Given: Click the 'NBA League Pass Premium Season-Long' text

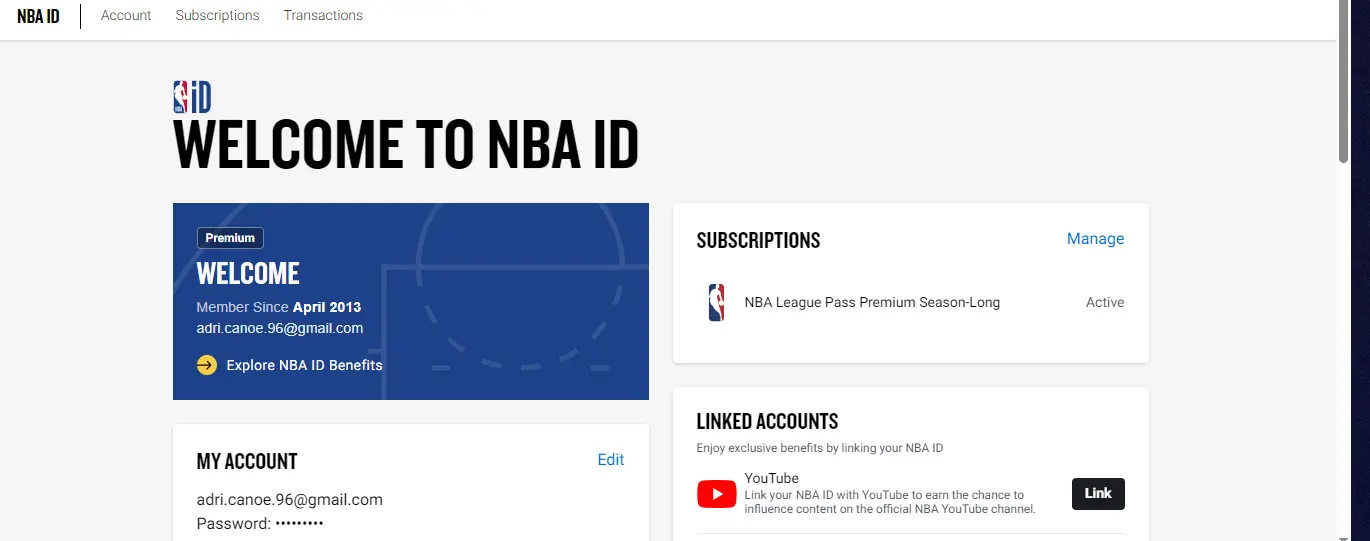Looking at the screenshot, I should pos(872,302).
